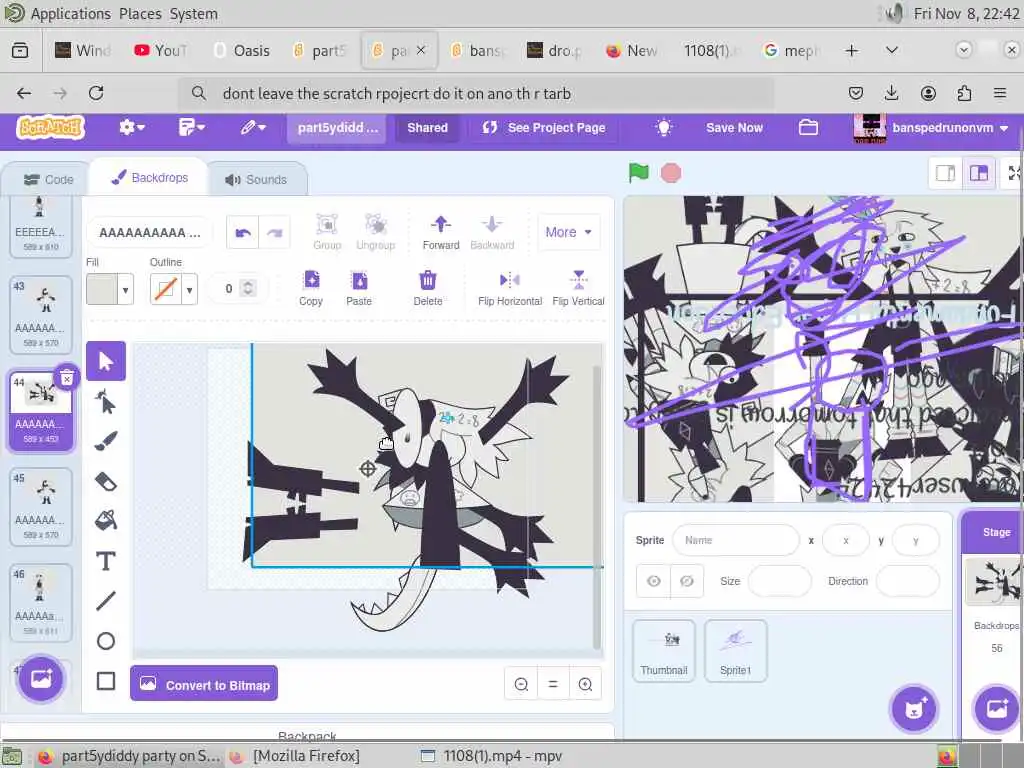Select the Reshape tool

tap(106, 402)
